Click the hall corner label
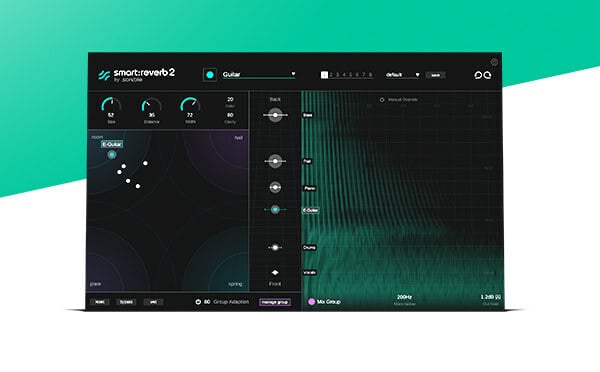 tap(238, 138)
